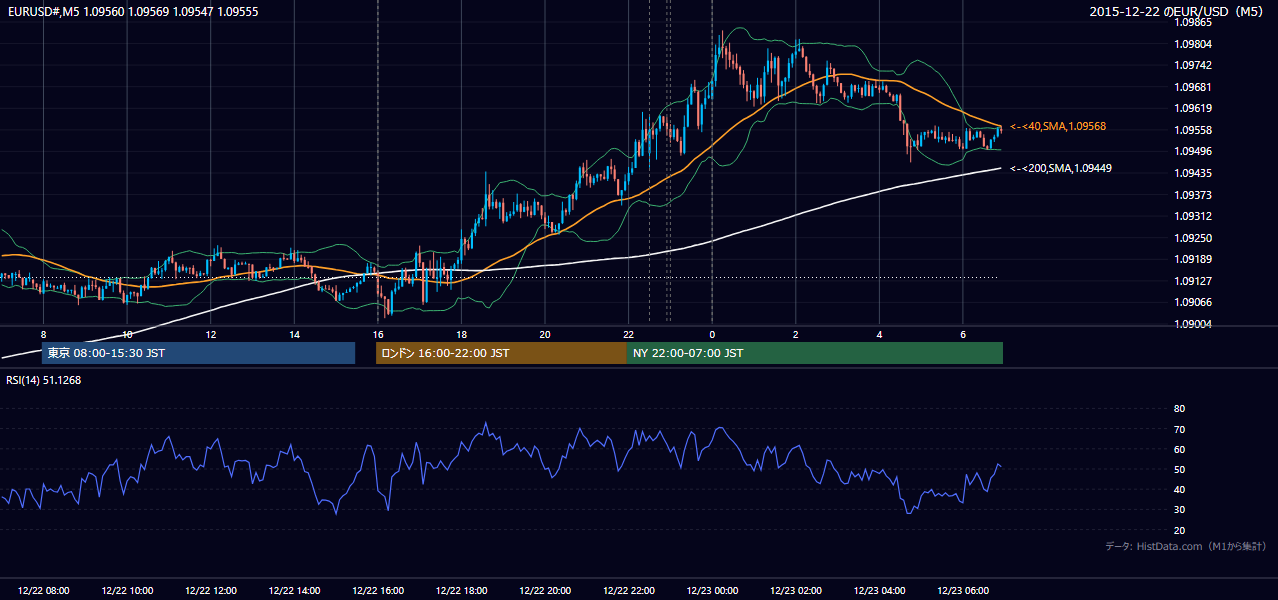Viewport: 1278px width, 600px height.
Task: Click the 12/22 12:00 bottom time label
Action: (211, 590)
